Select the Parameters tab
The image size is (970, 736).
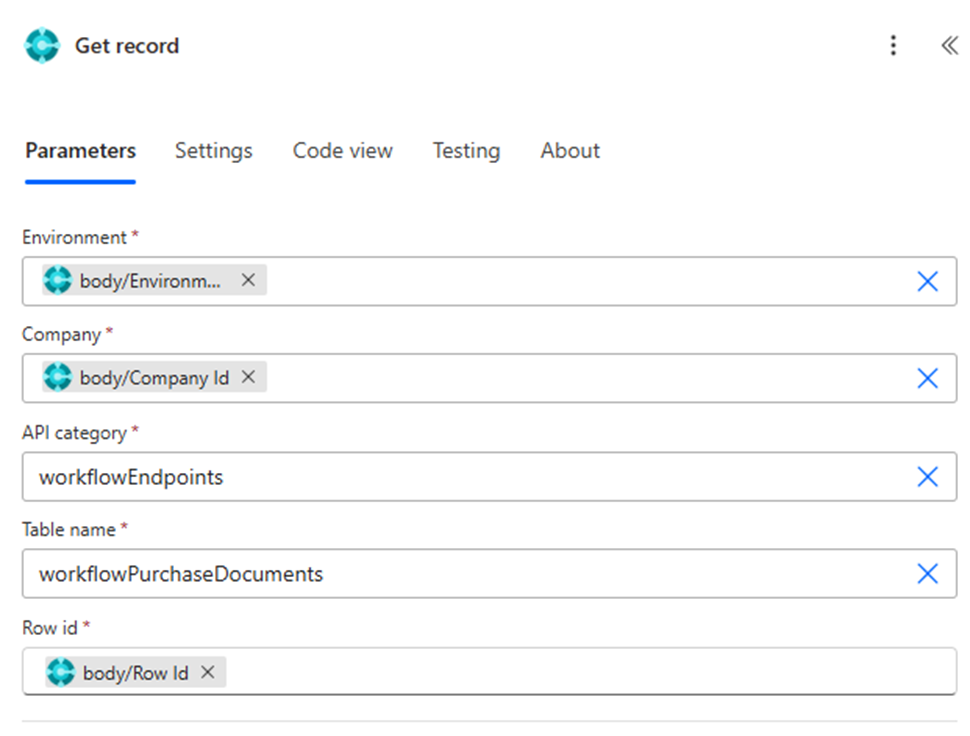(80, 151)
